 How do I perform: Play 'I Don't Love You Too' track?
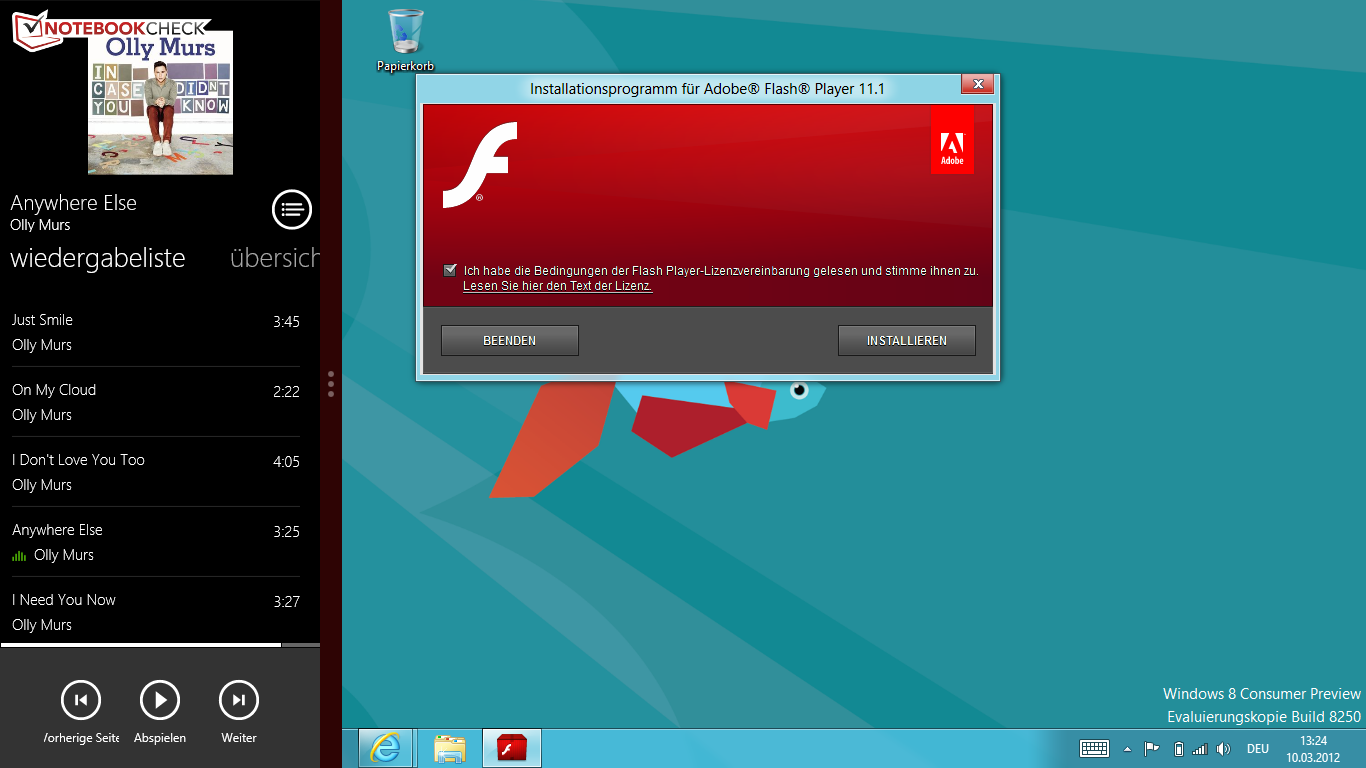(156, 472)
